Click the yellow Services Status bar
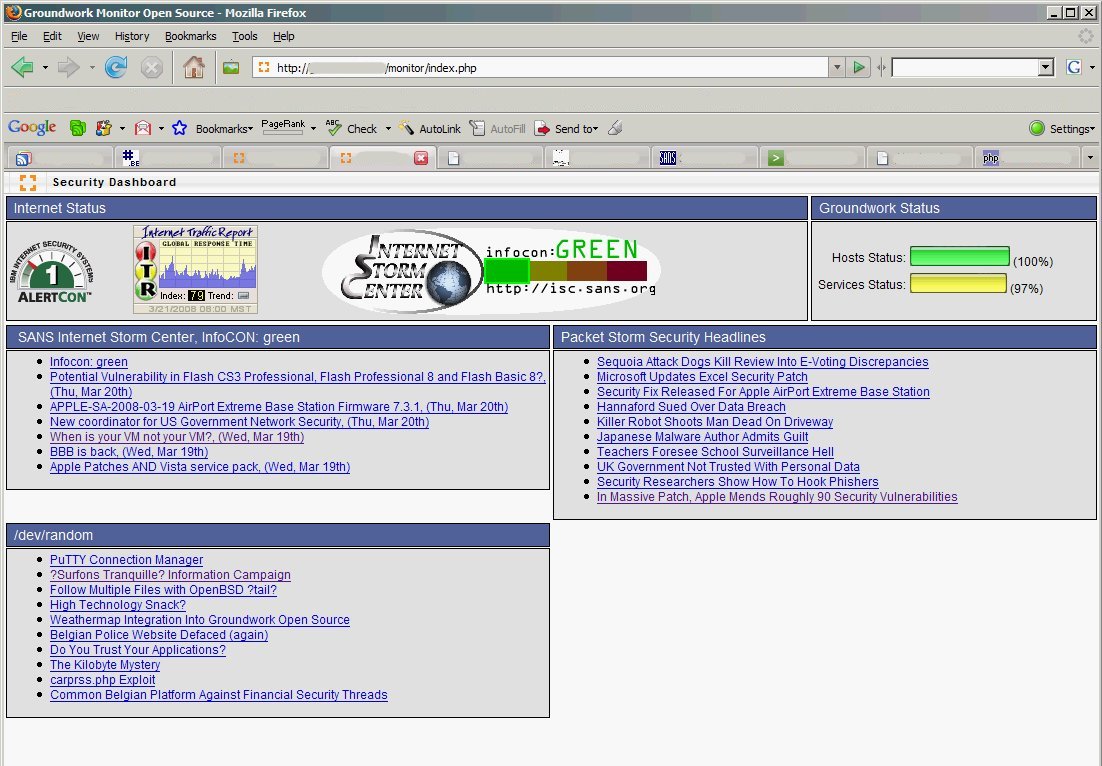The image size is (1102, 766). click(958, 283)
